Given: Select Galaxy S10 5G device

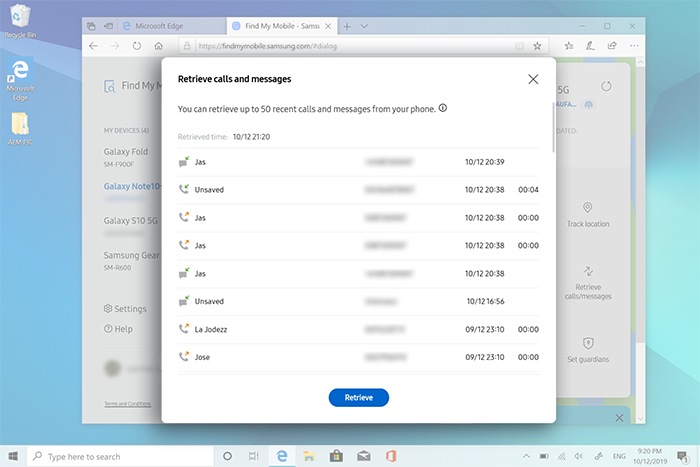Looking at the screenshot, I should tap(130, 221).
